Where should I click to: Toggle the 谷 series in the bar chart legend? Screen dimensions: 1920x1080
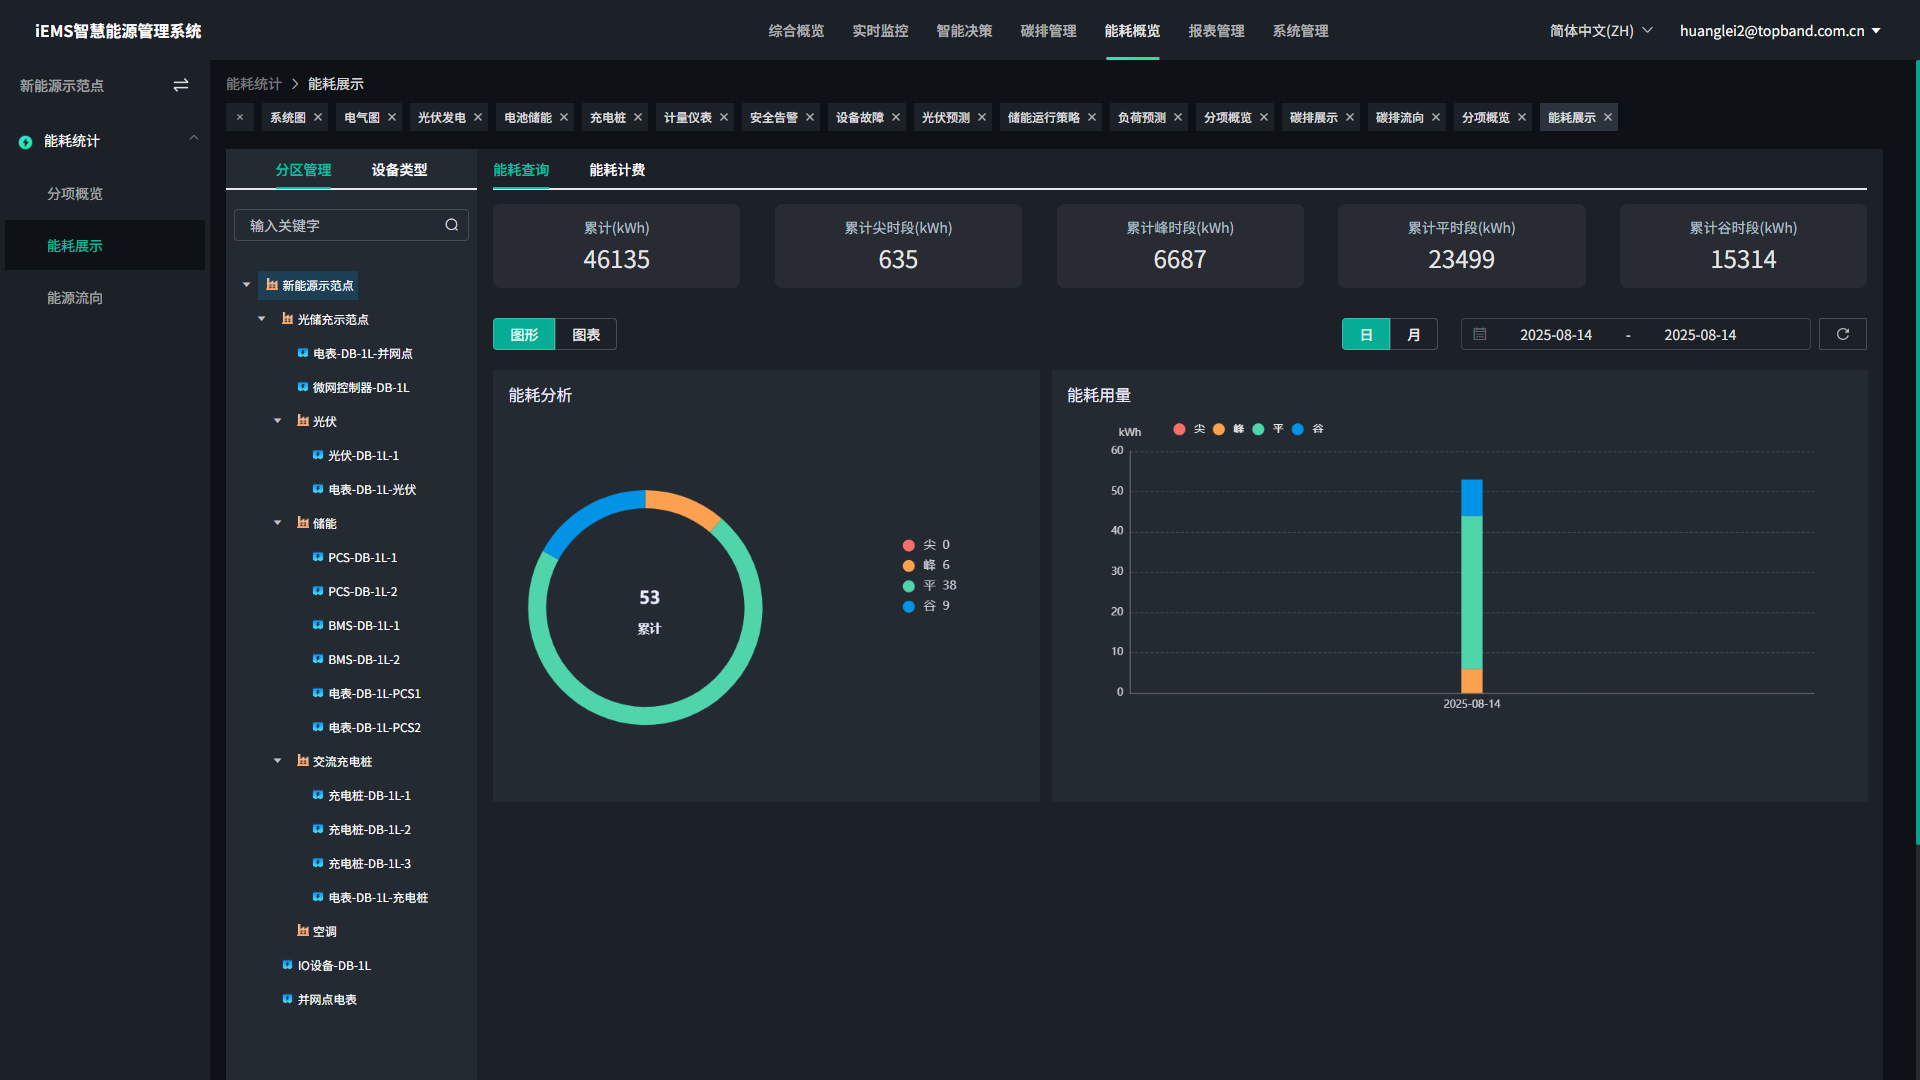pyautogui.click(x=1307, y=429)
